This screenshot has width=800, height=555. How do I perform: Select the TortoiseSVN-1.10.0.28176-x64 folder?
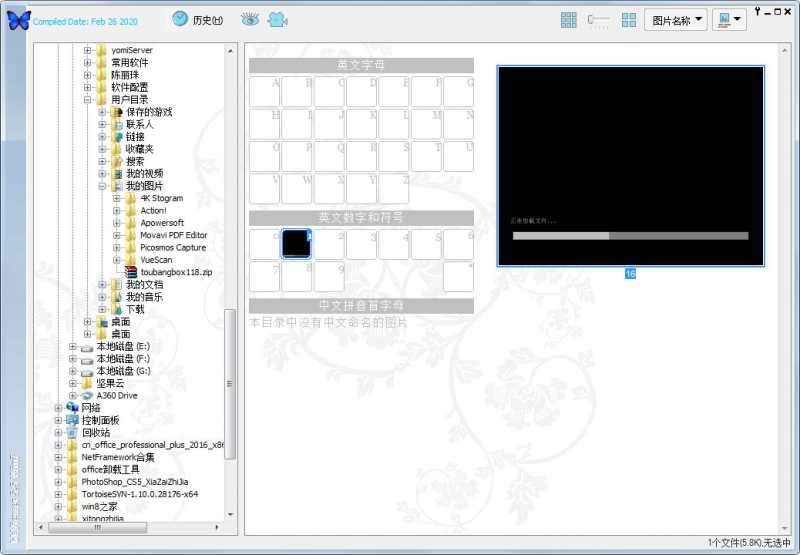[140, 494]
